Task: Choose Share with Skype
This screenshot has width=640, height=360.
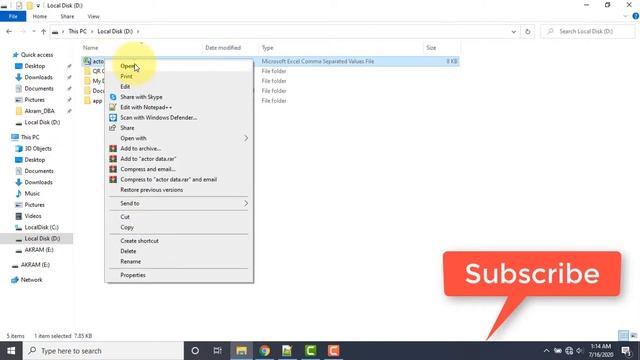Action: [x=141, y=97]
